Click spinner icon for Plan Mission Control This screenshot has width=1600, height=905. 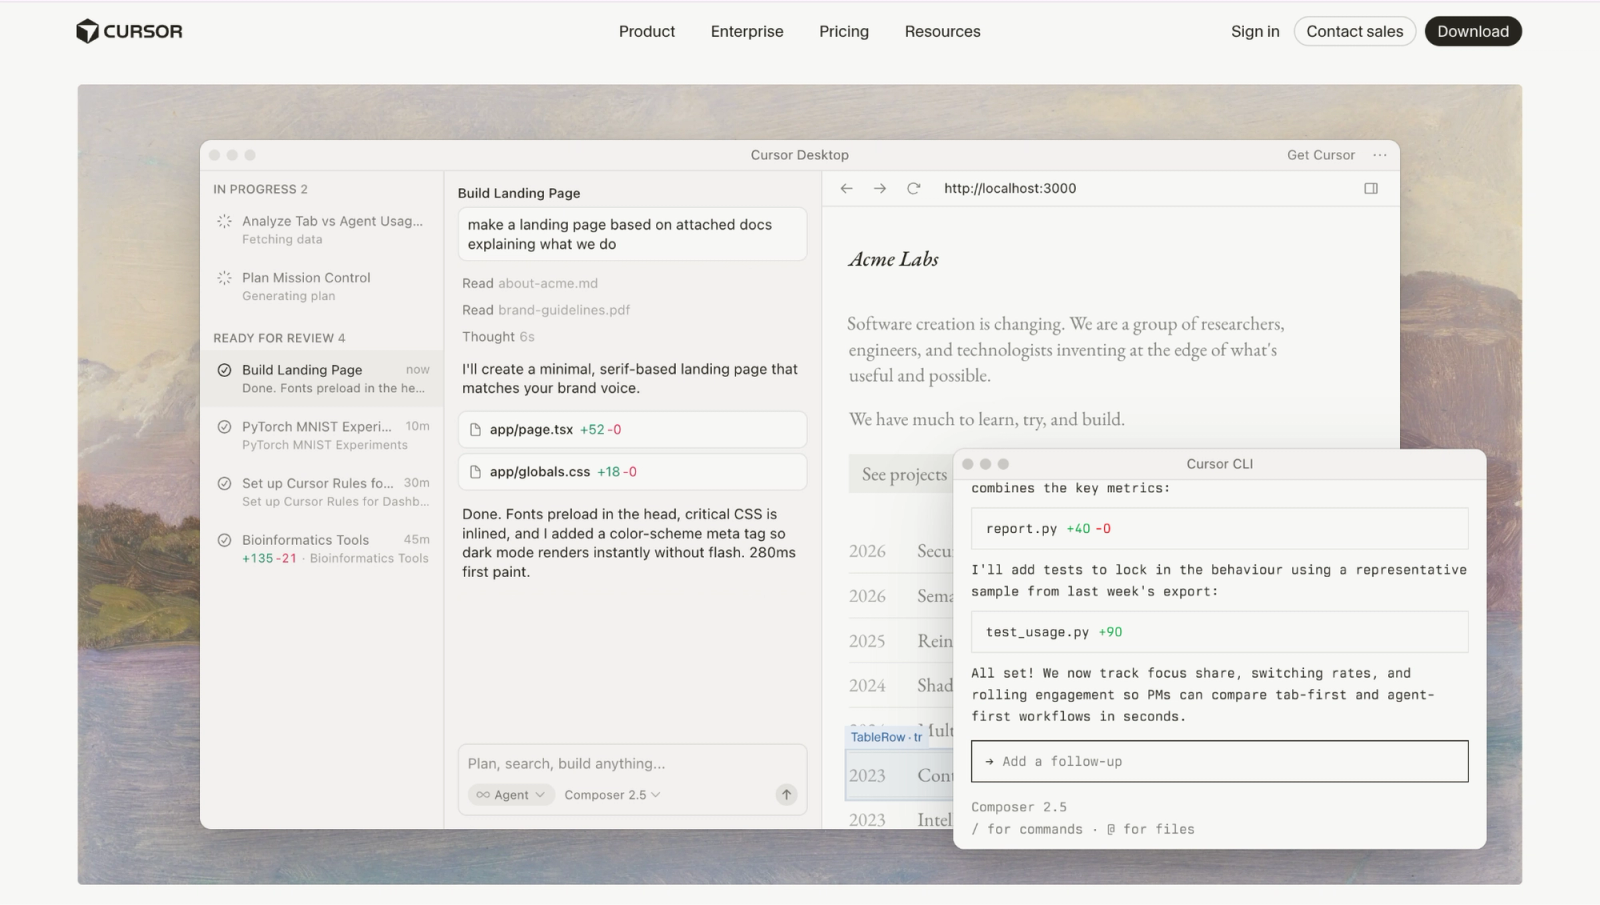tap(224, 278)
